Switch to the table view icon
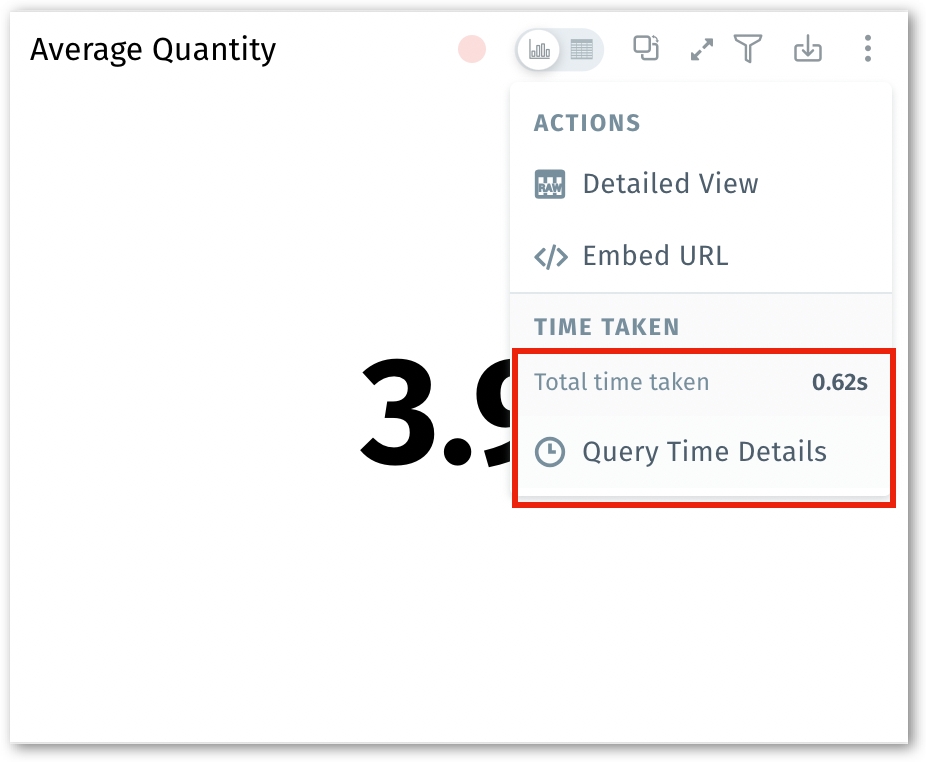The image size is (926, 762). [x=581, y=49]
